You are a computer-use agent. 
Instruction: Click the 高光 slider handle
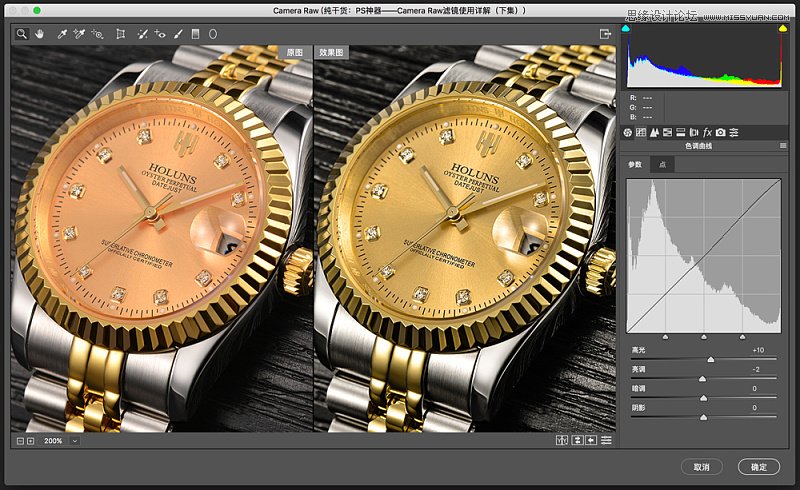[x=711, y=359]
